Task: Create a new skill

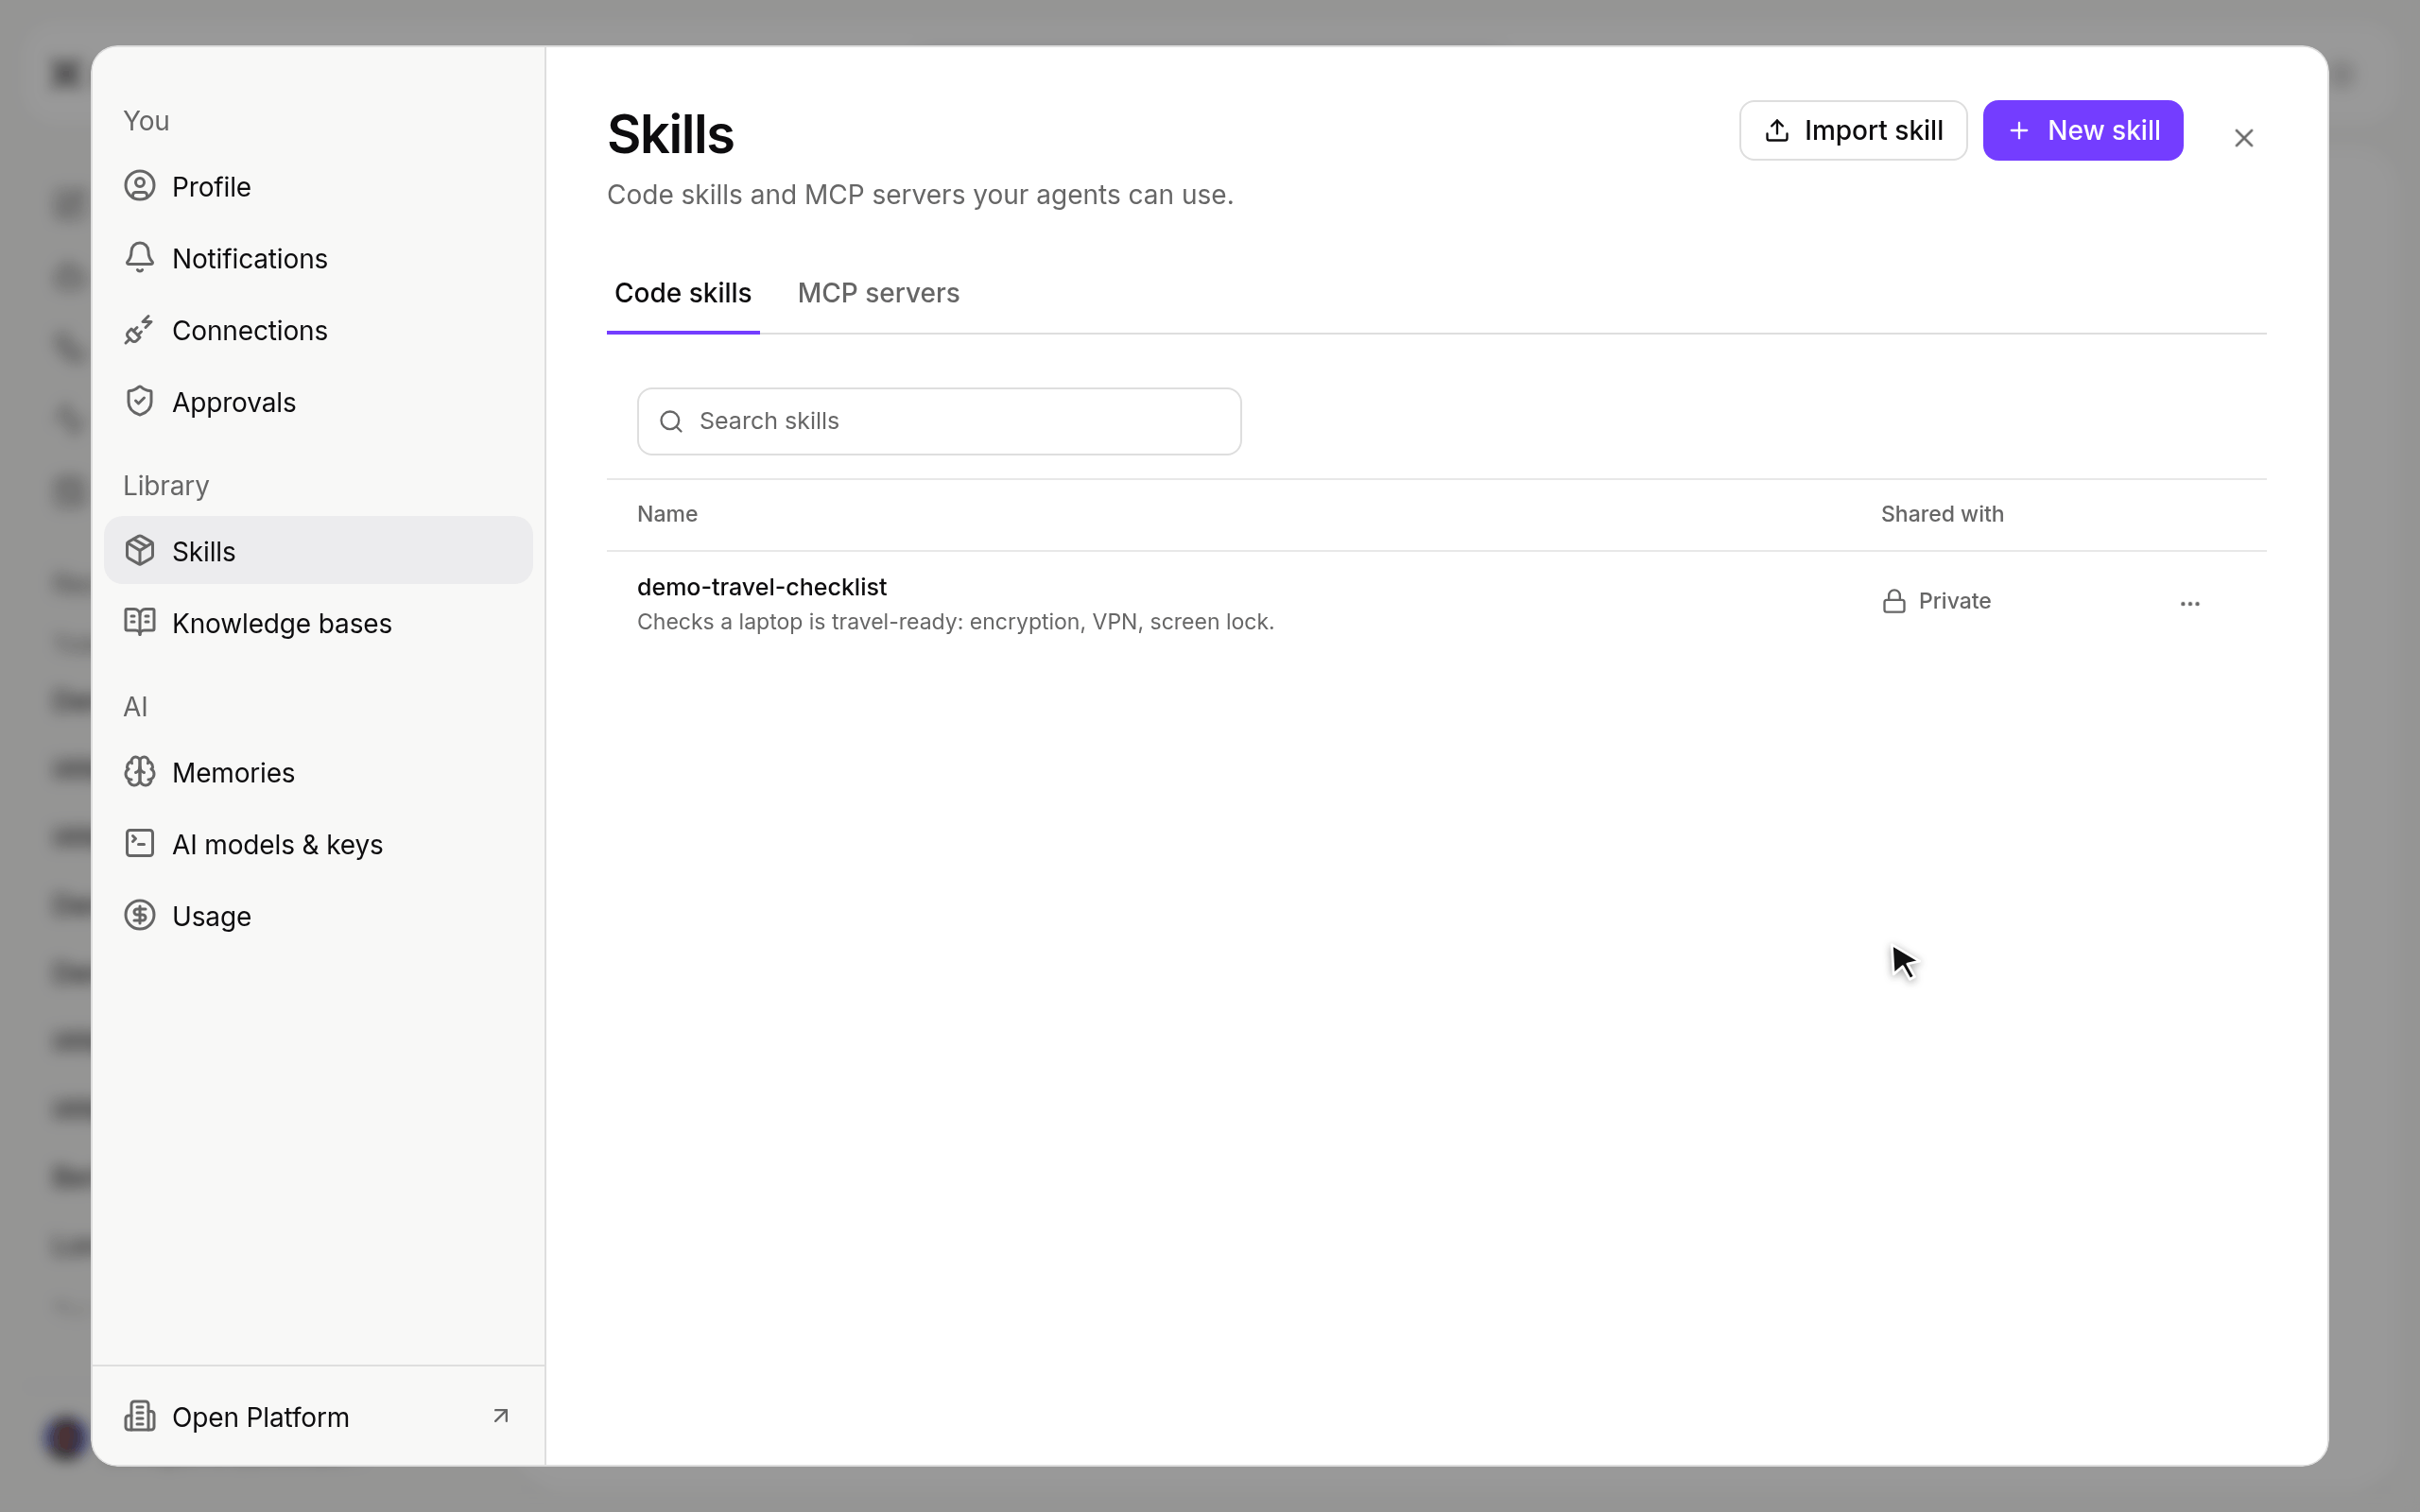Action: (x=2083, y=130)
